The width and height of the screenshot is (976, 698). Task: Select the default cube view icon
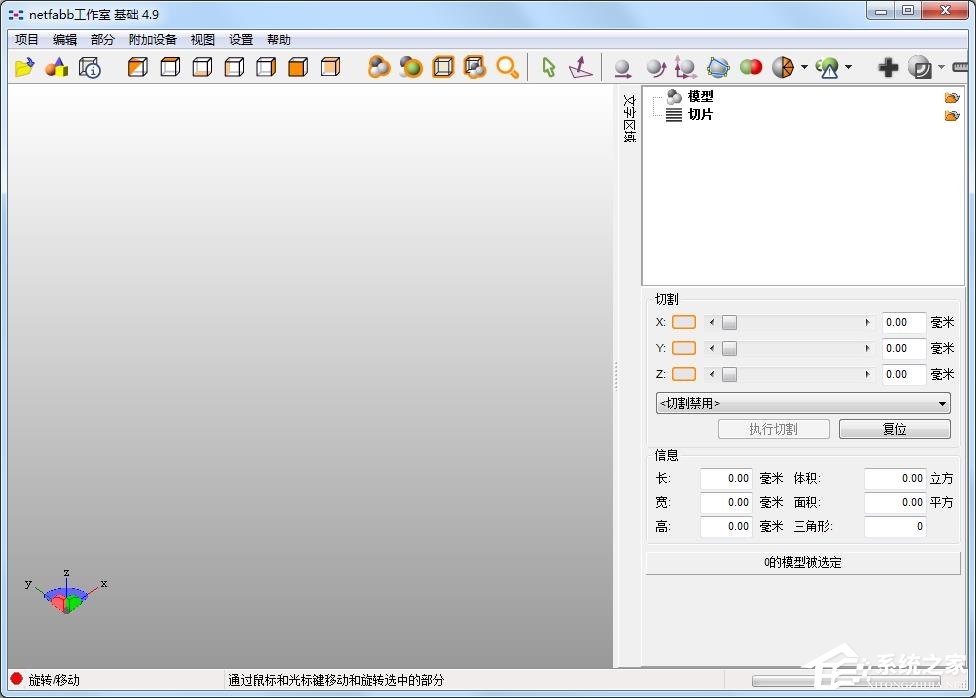(137, 67)
